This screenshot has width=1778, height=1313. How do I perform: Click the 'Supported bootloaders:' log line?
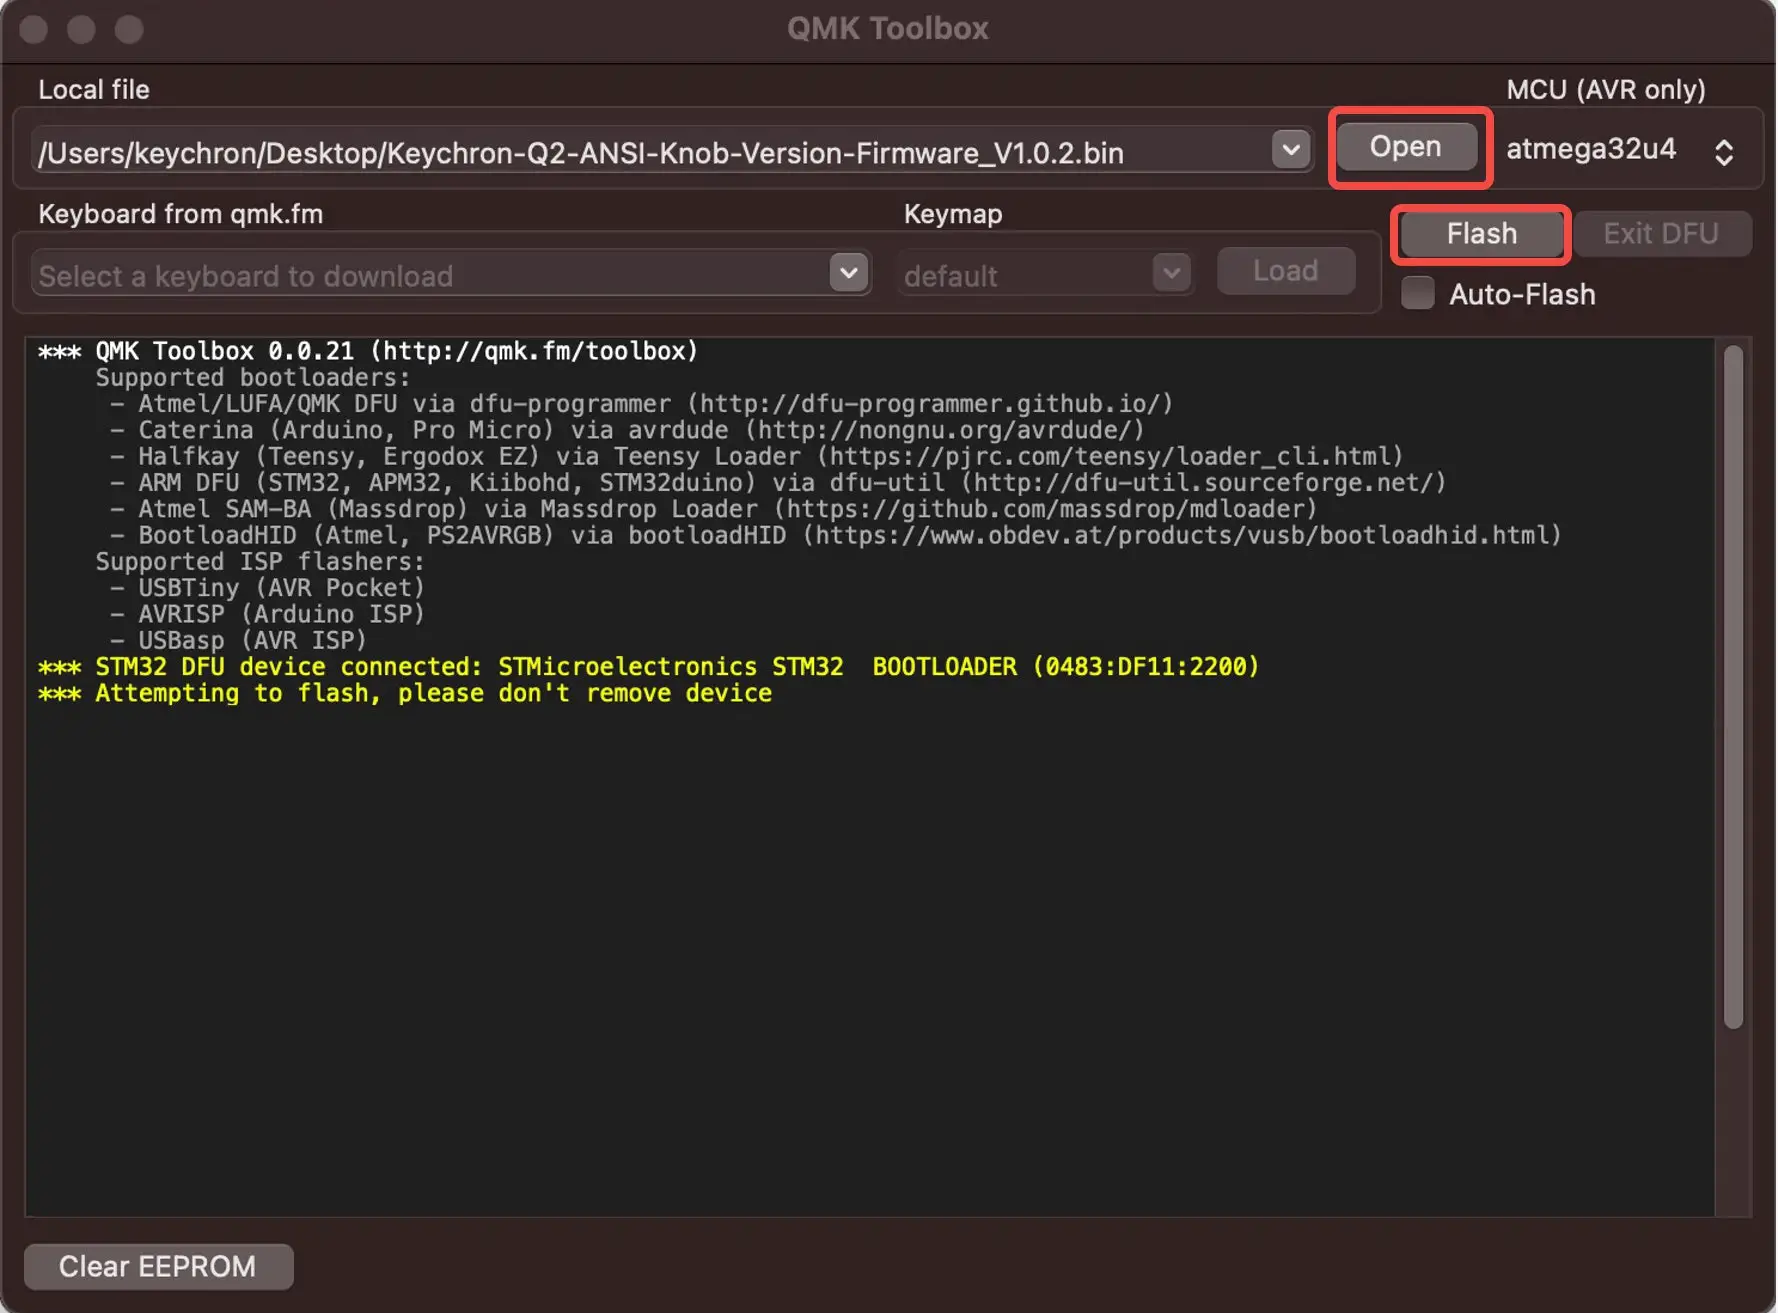tap(253, 378)
